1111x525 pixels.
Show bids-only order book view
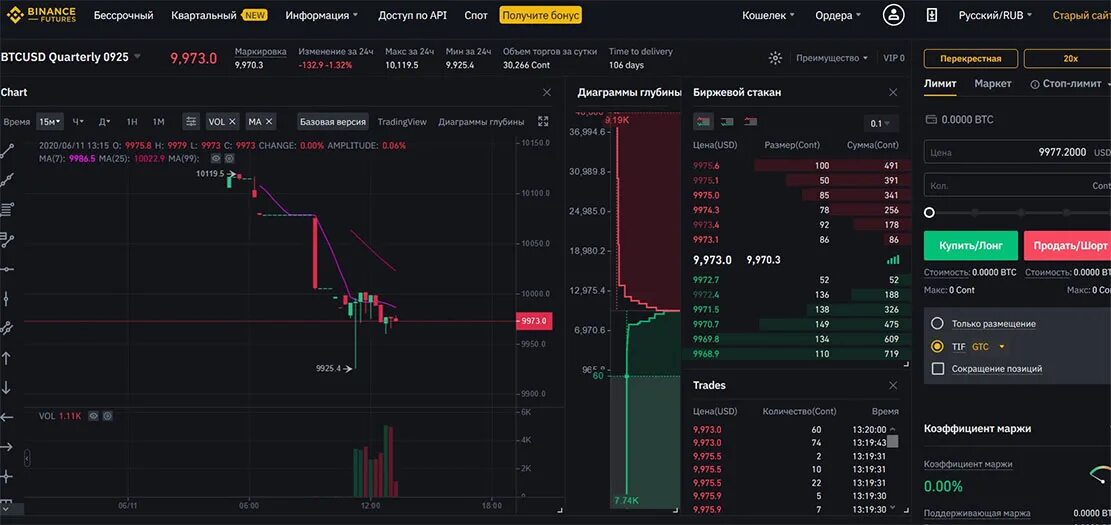[x=727, y=122]
